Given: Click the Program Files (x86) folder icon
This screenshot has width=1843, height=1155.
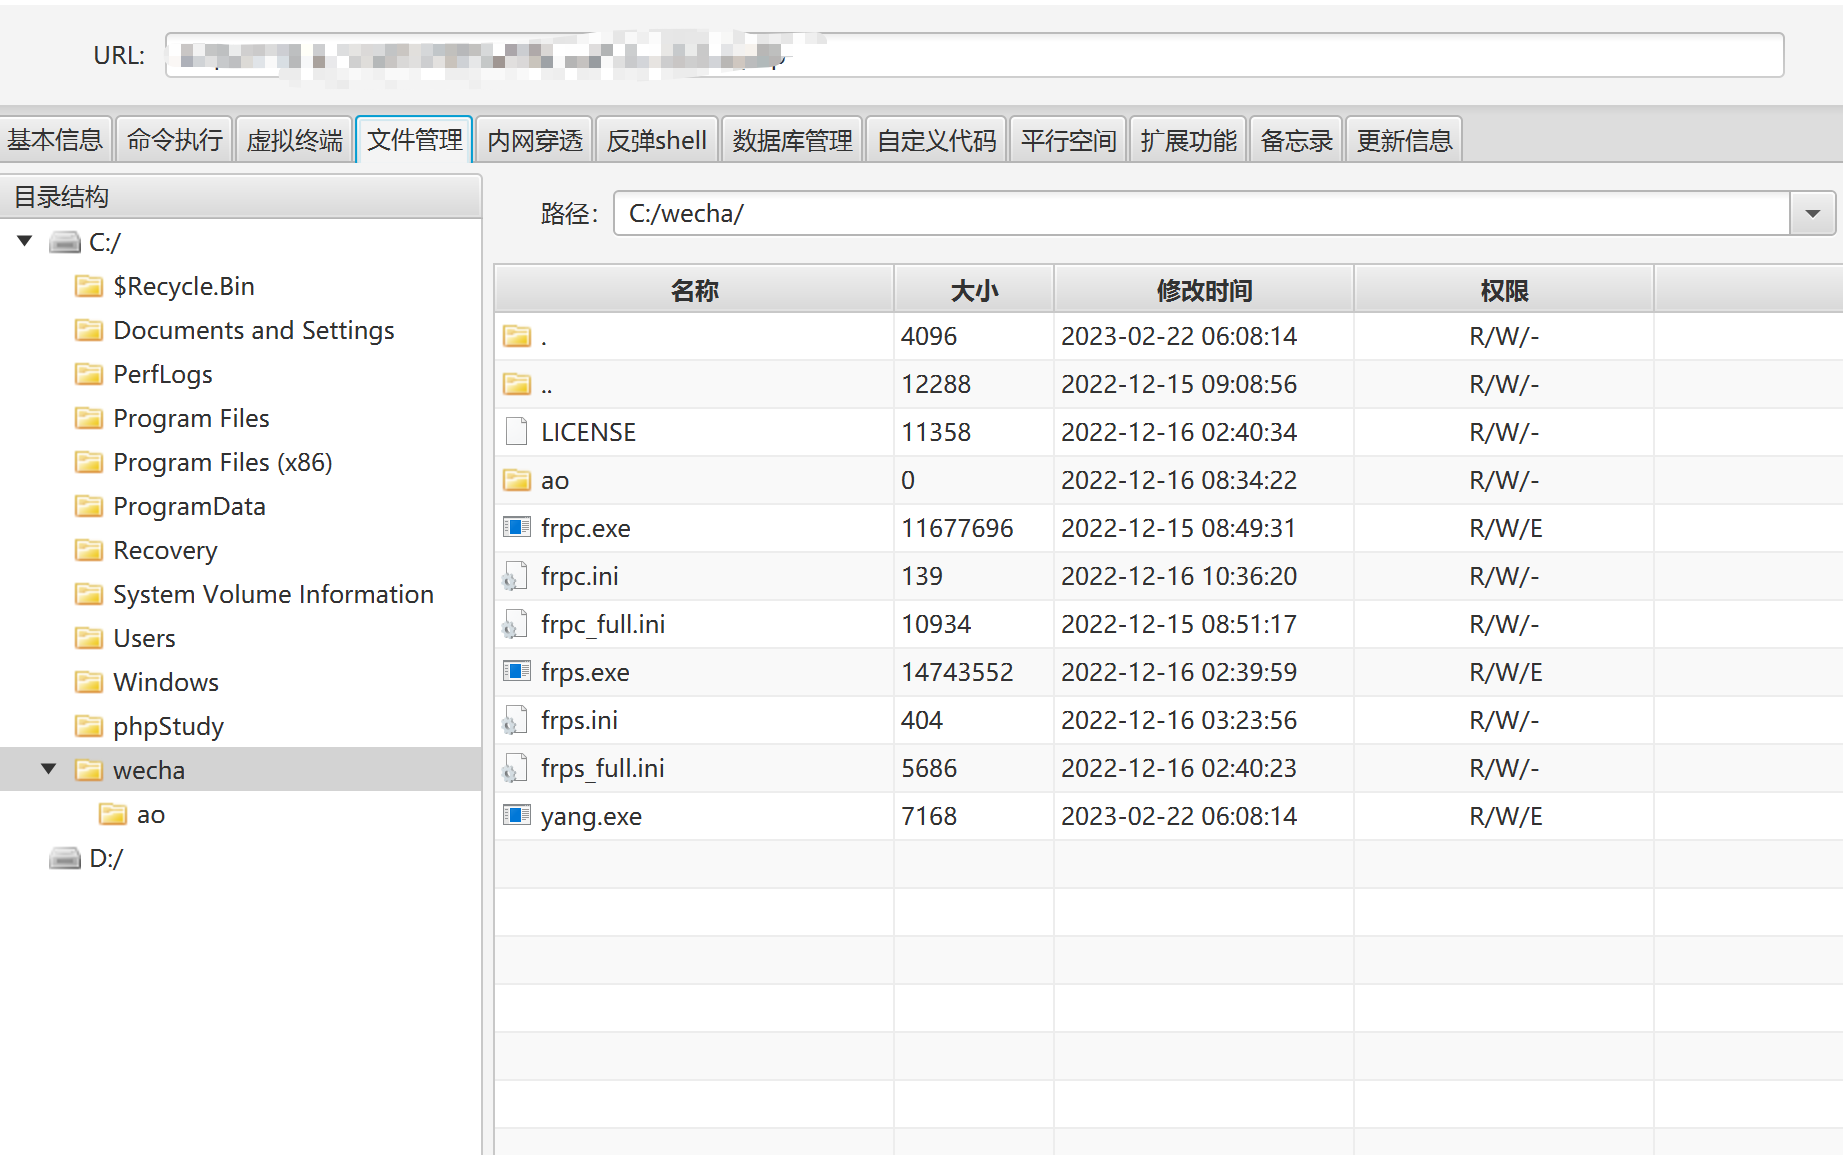Looking at the screenshot, I should coord(89,462).
